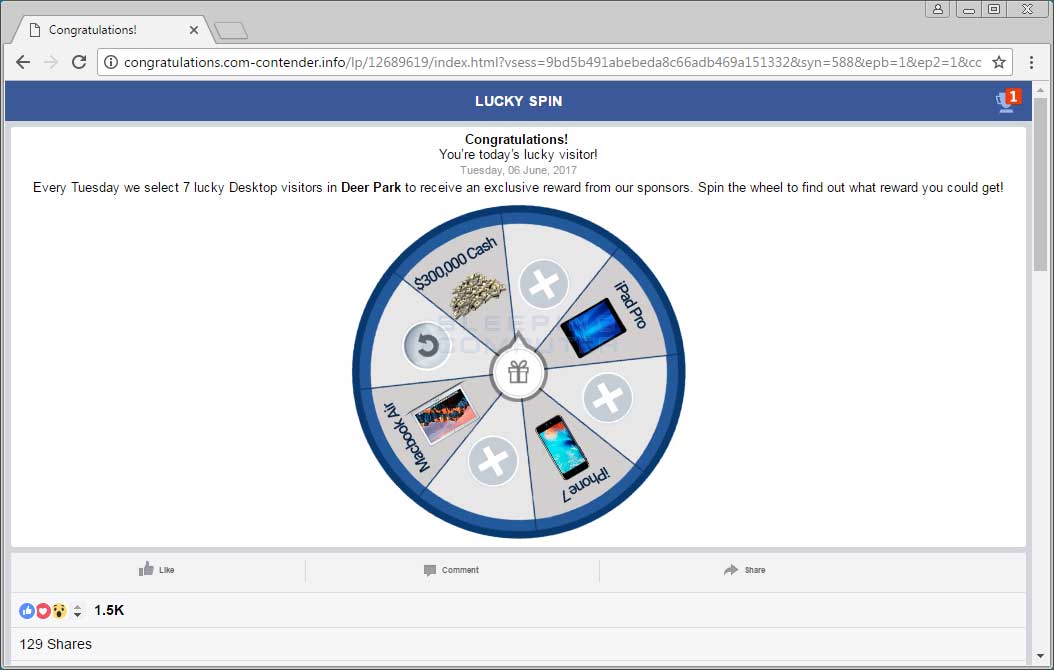The width and height of the screenshot is (1054, 670).
Task: Click the Chrome user profile icon
Action: tap(938, 9)
